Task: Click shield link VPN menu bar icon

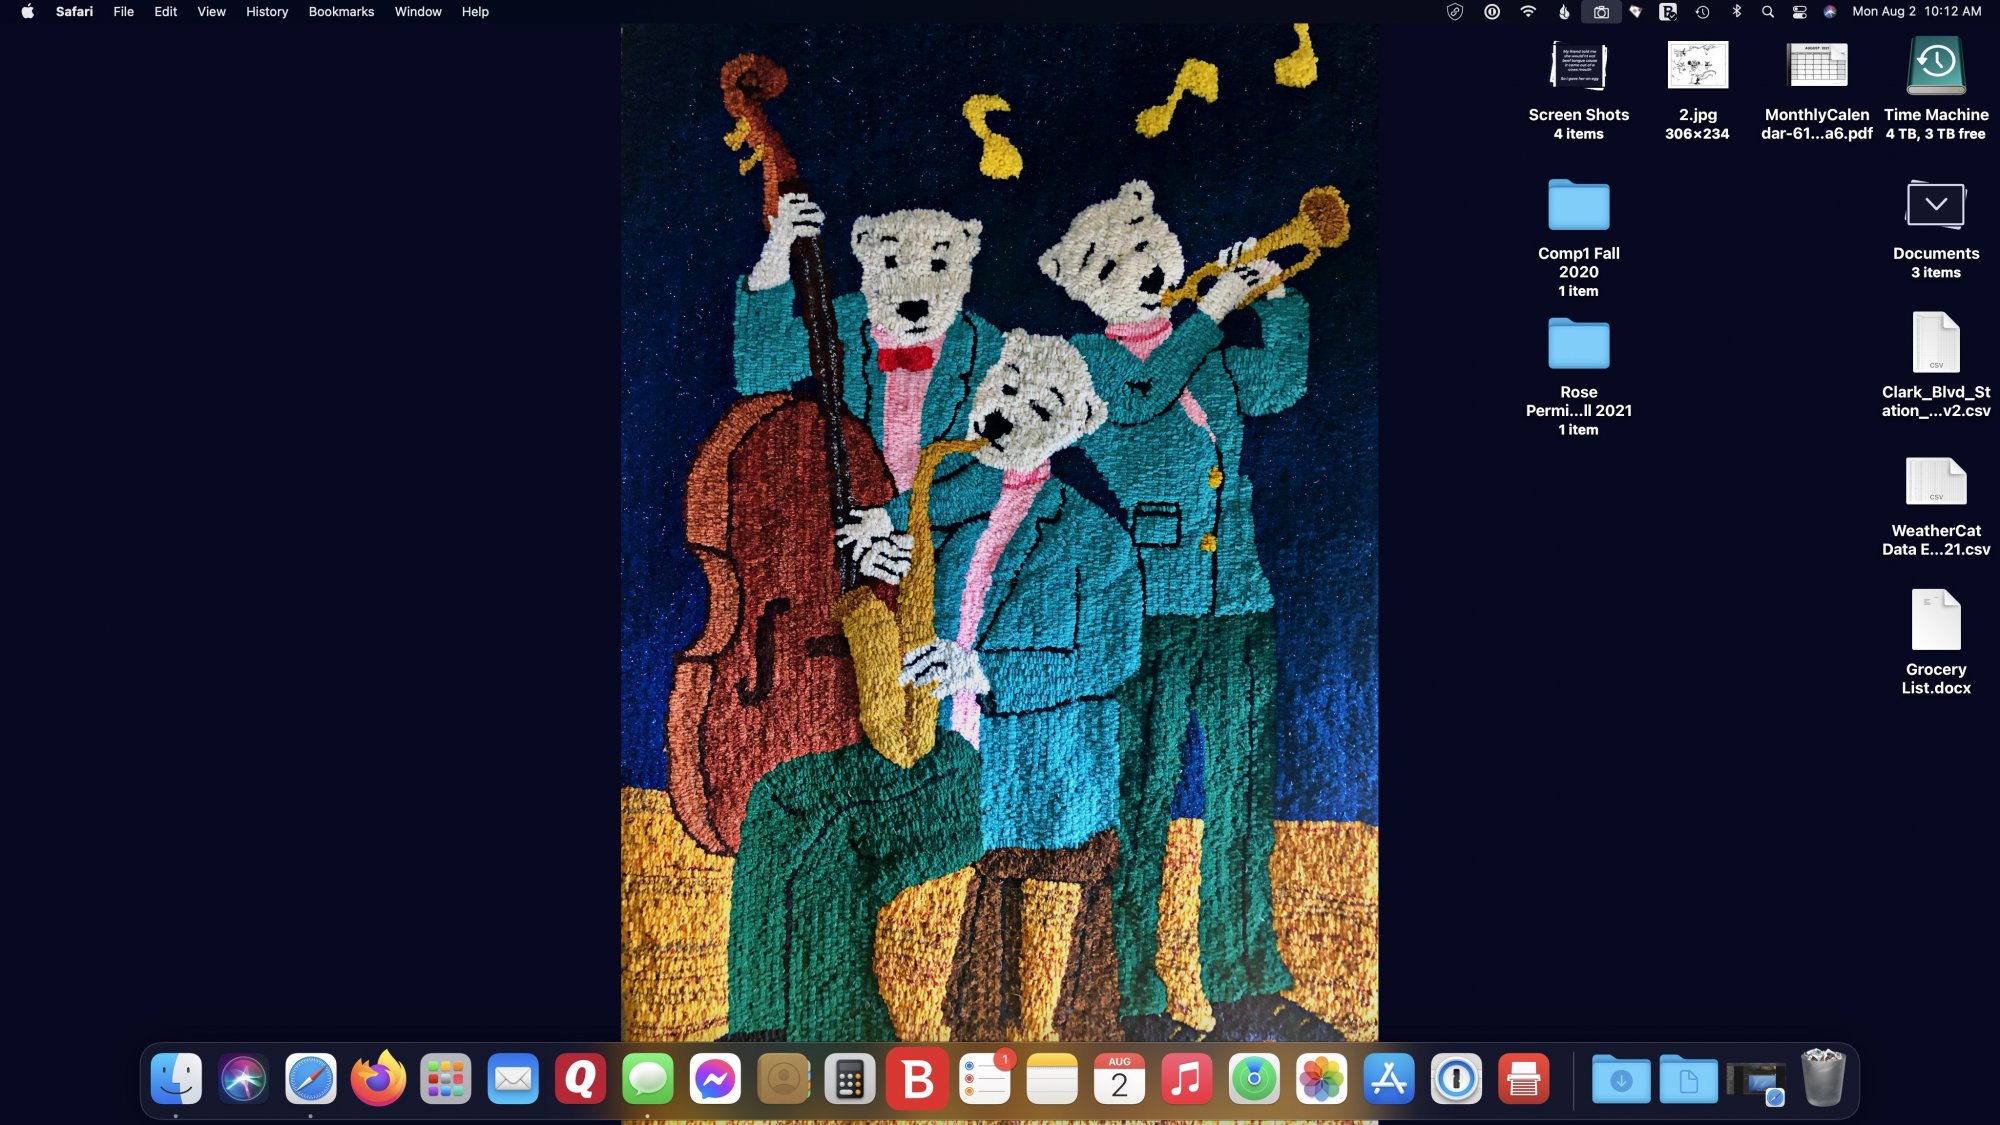Action: coord(1455,12)
